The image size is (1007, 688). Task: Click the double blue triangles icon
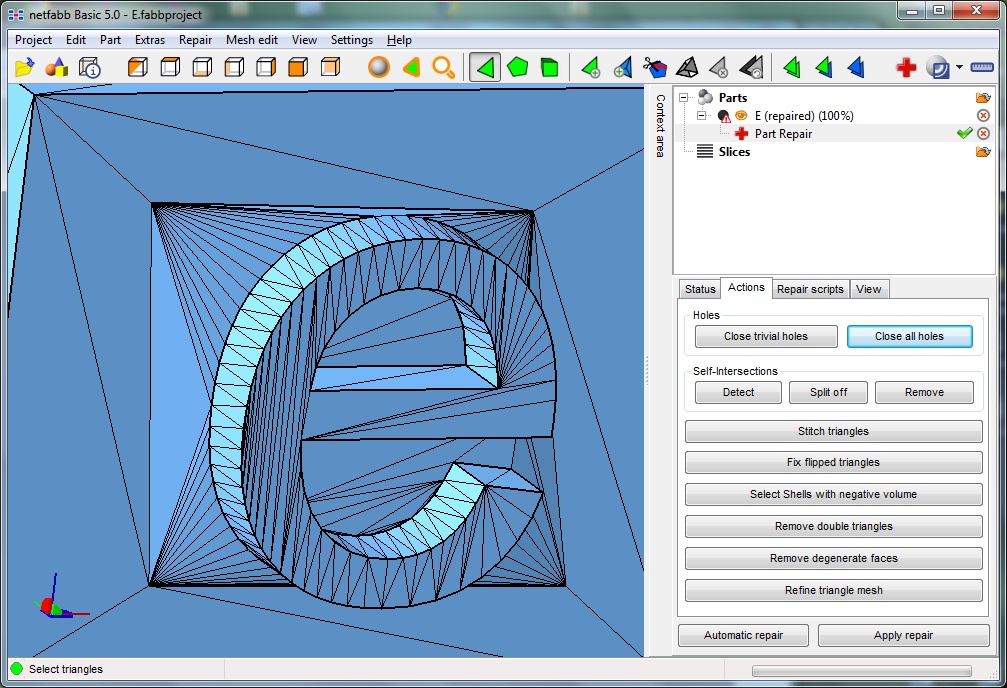tap(856, 67)
